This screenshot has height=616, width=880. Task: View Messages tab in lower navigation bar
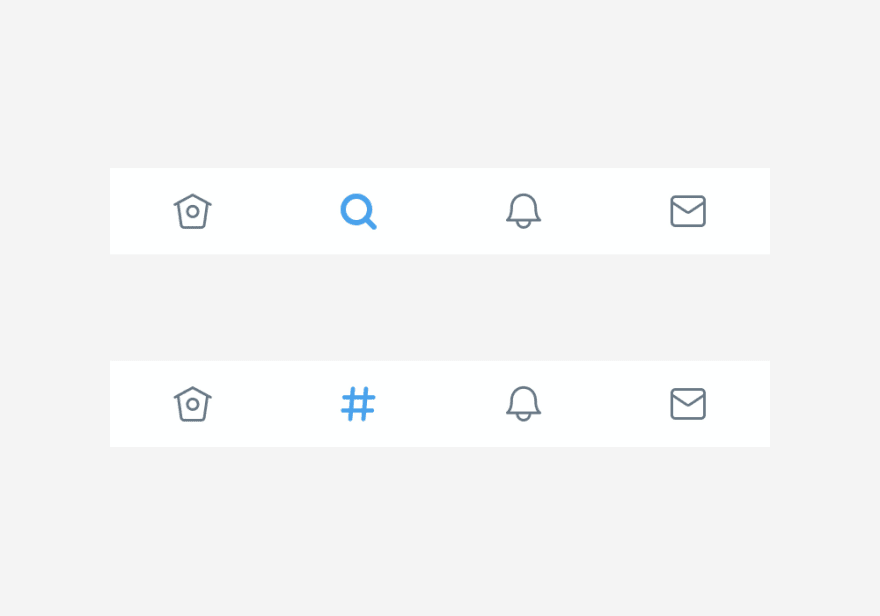688,404
